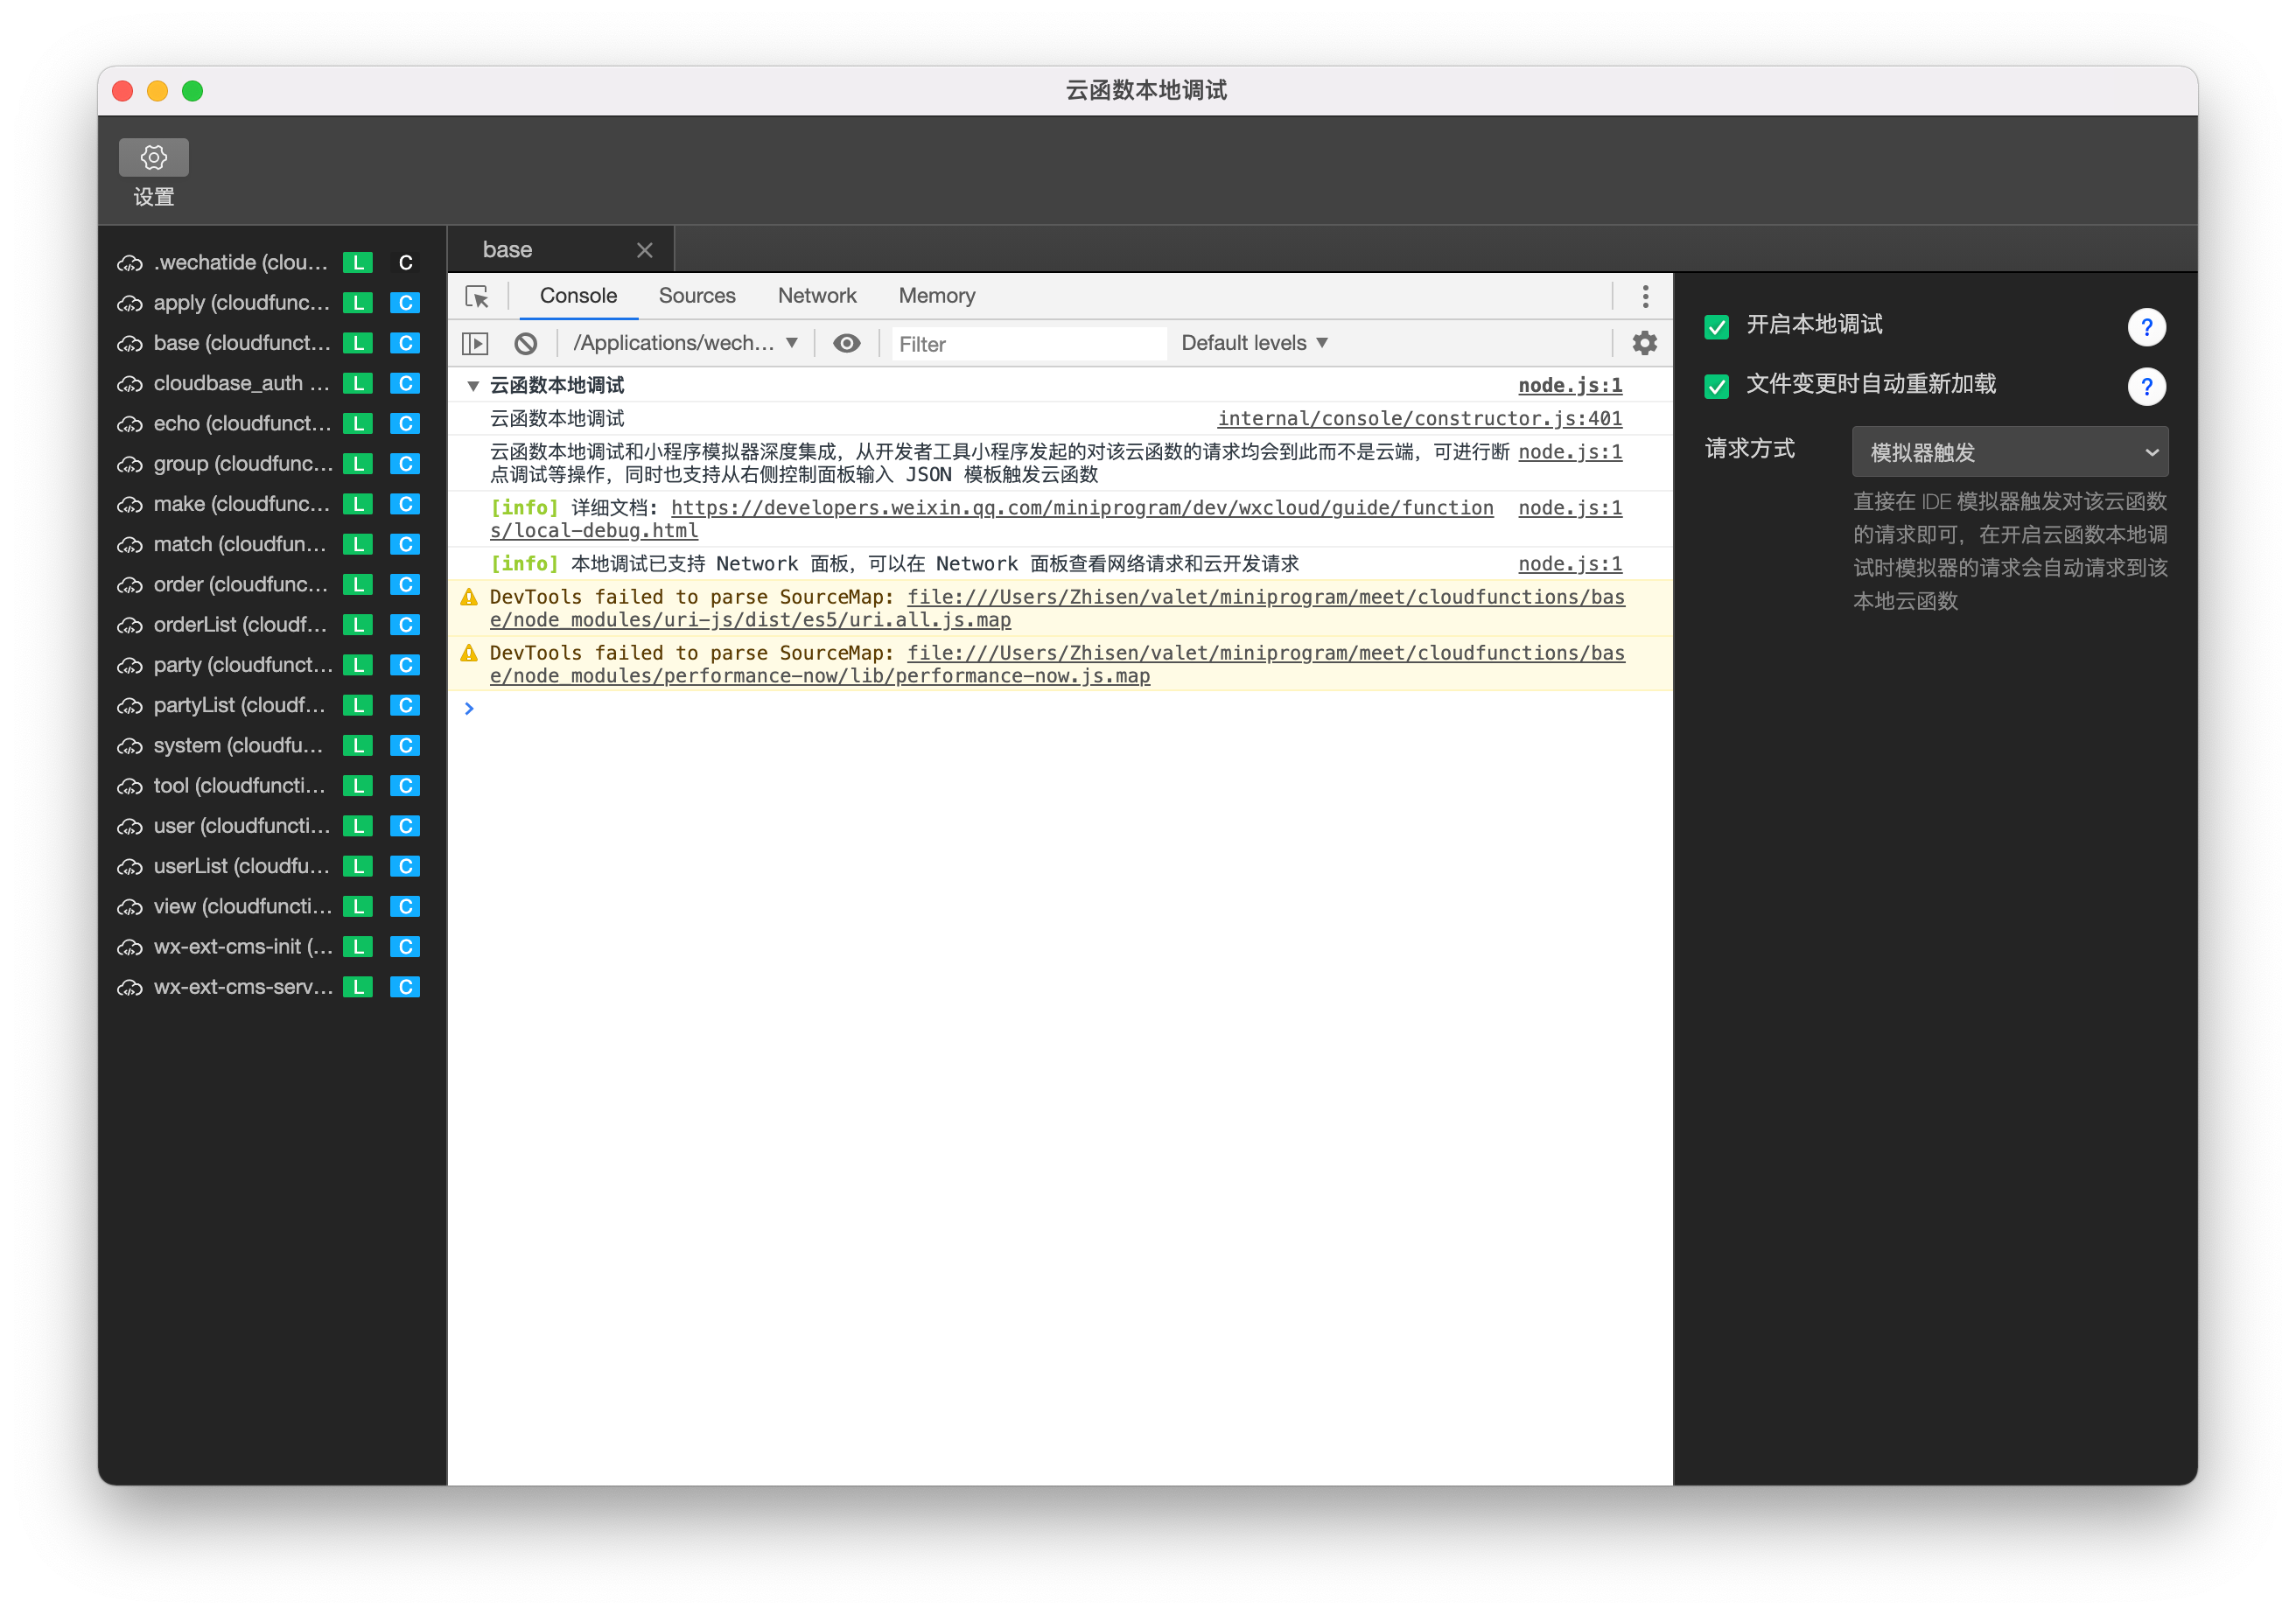Open console settings gear icon

tap(1644, 343)
